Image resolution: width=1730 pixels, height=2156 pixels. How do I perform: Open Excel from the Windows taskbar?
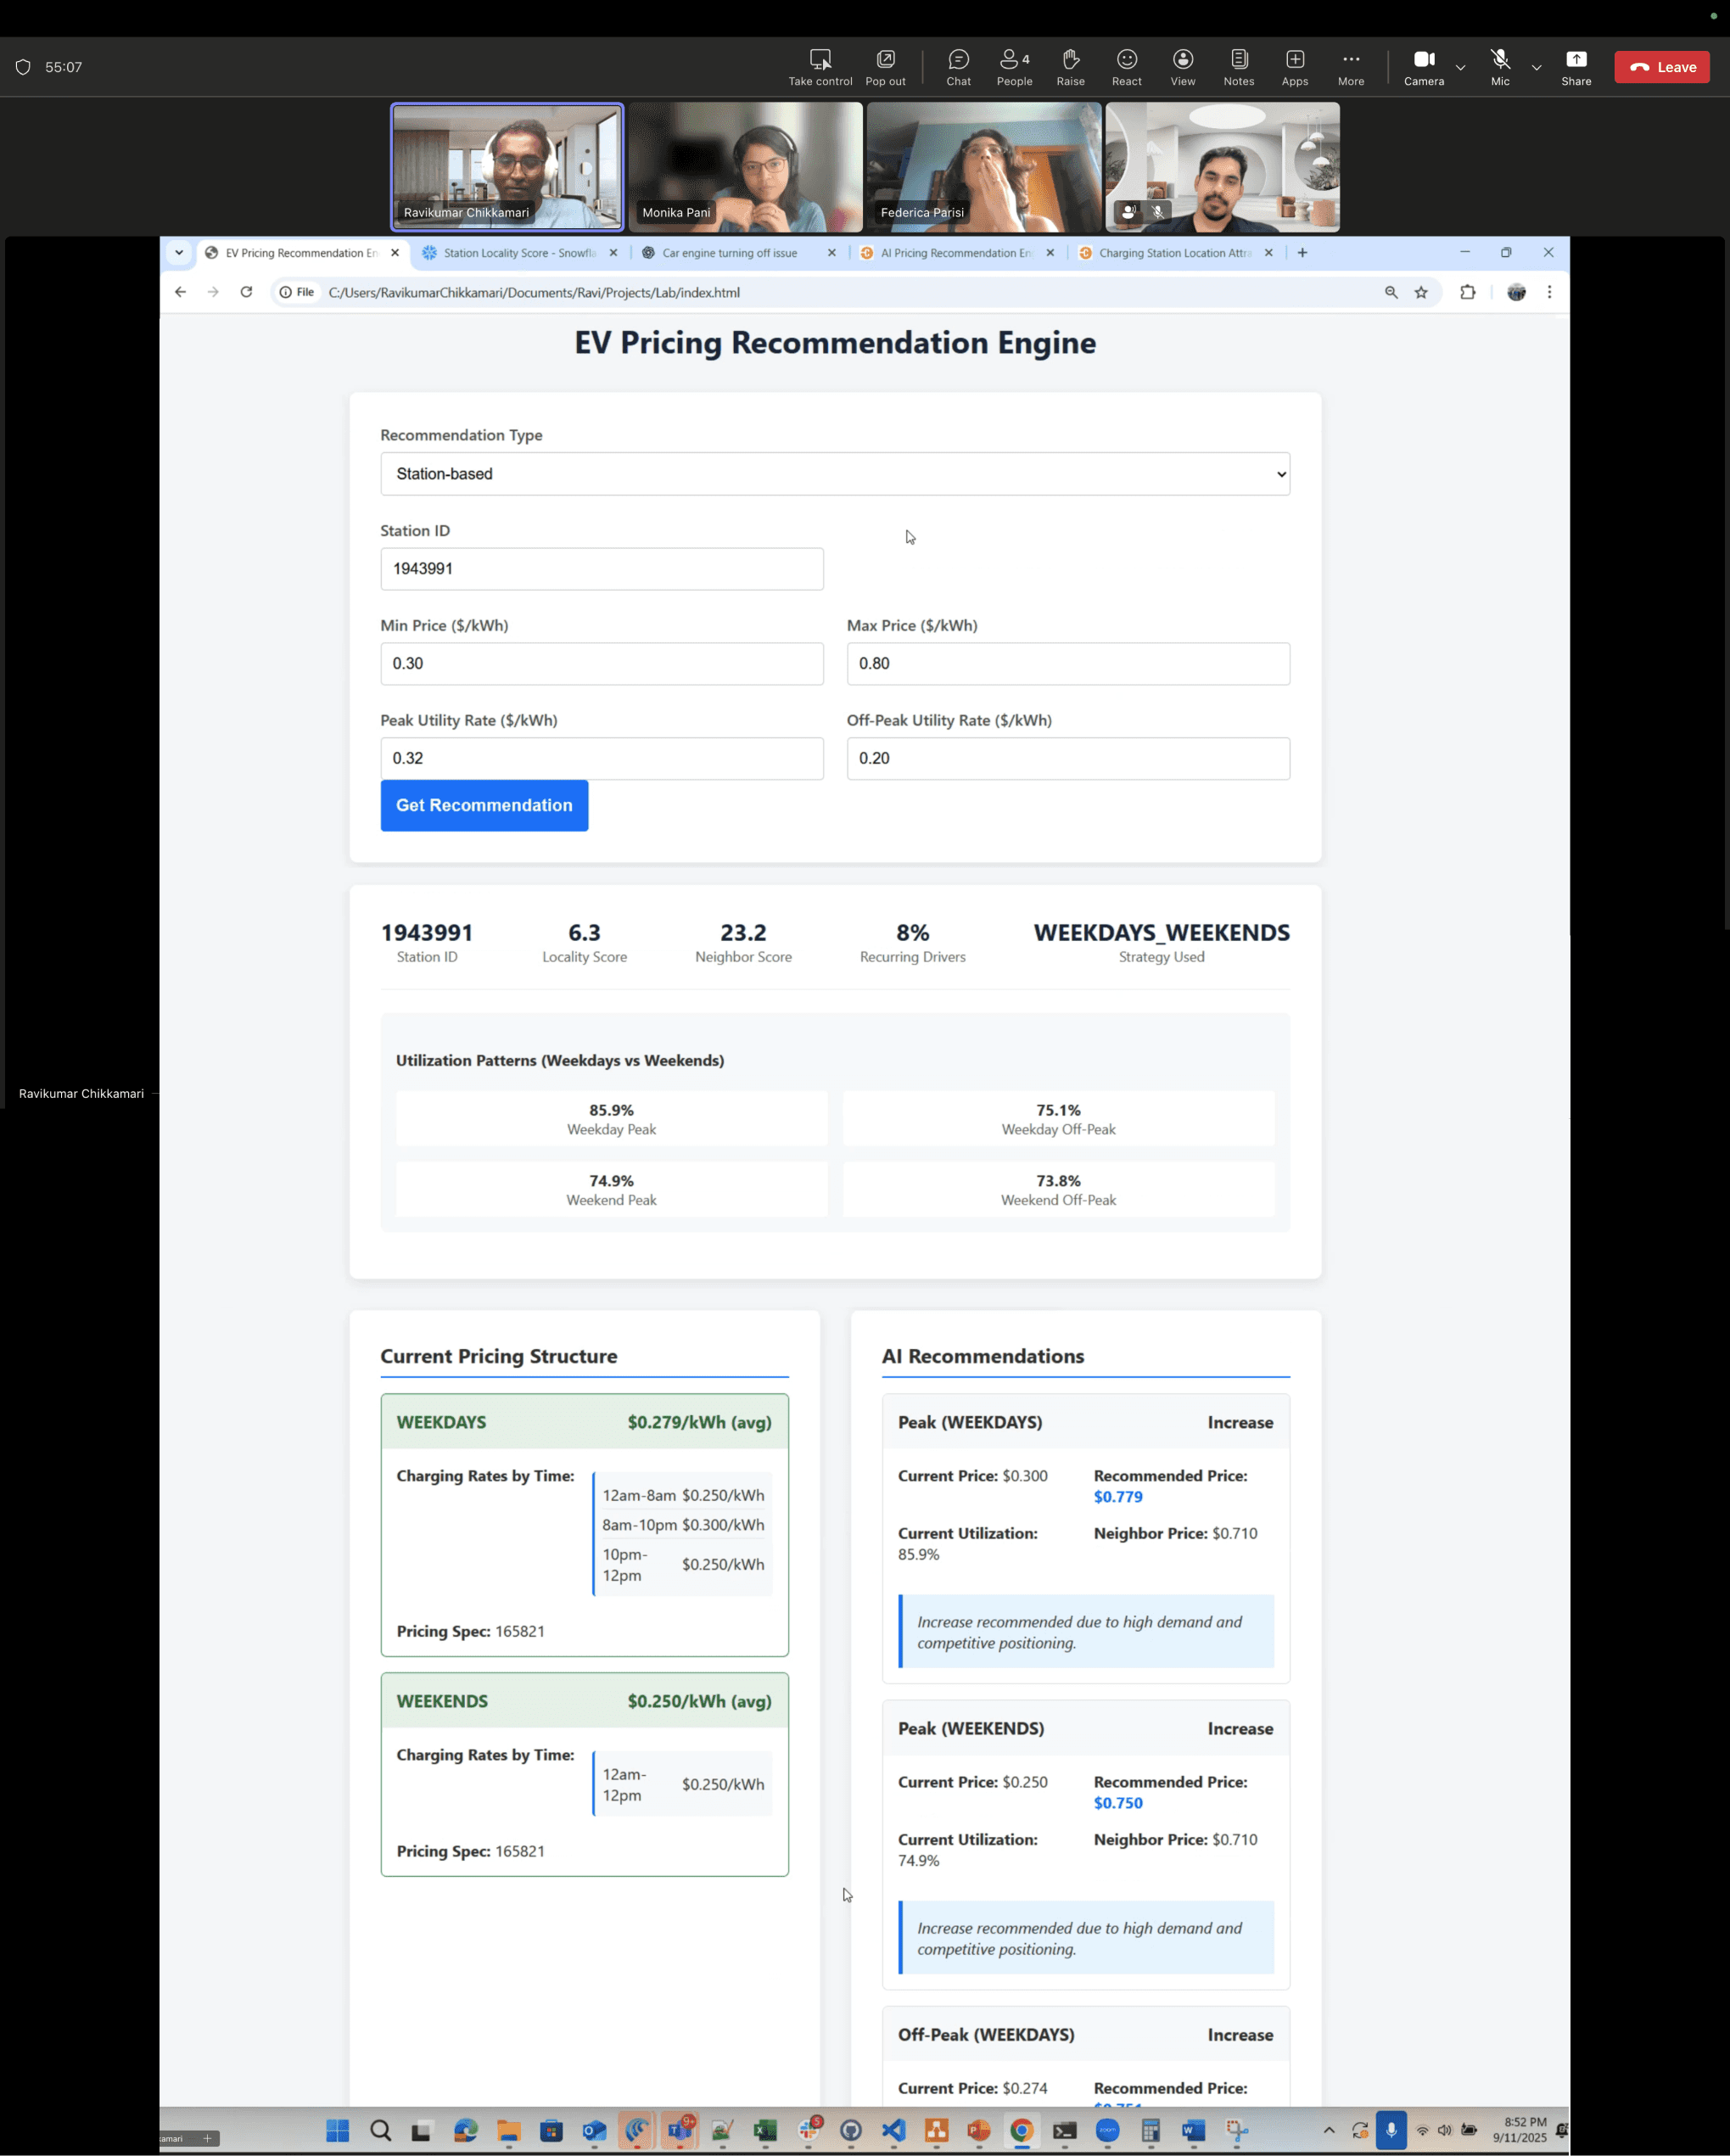pos(765,2131)
